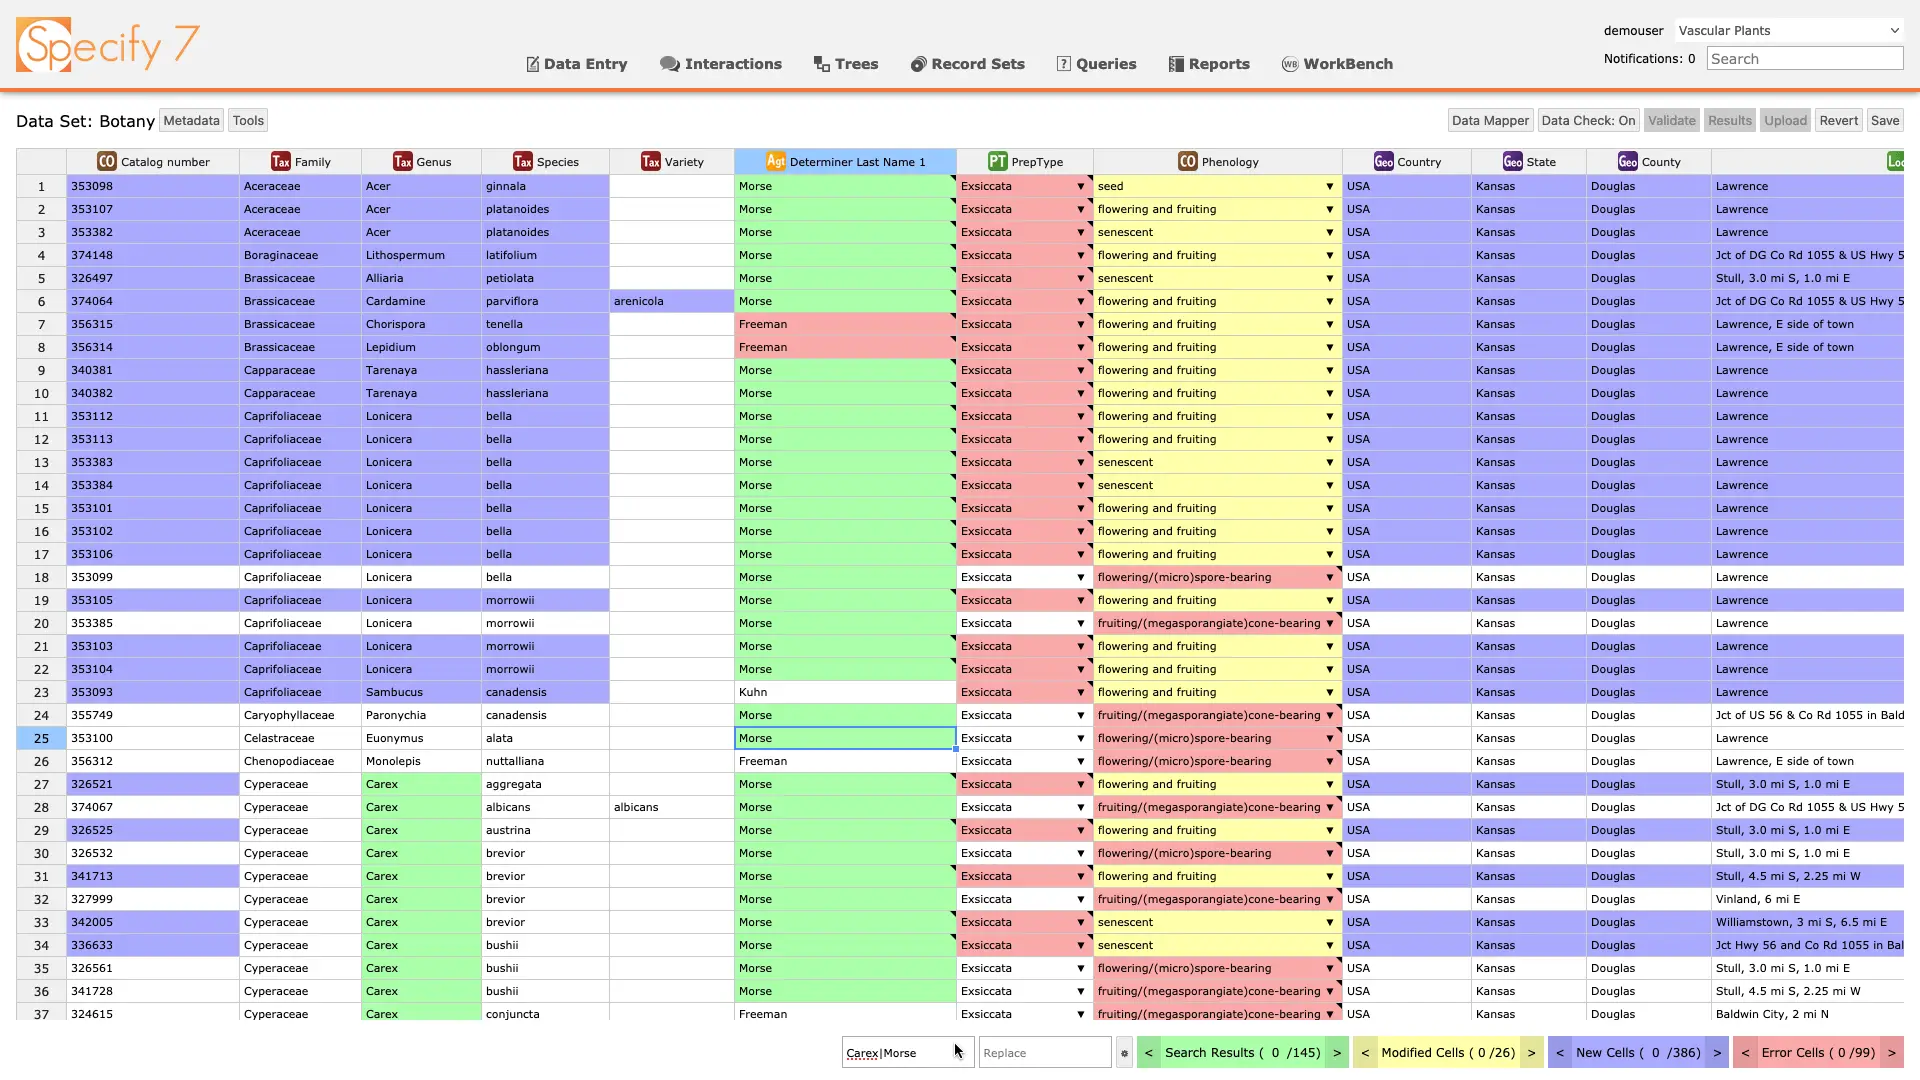
Task: Open PrepType dropdown arrow in row 1
Action: click(x=1080, y=187)
